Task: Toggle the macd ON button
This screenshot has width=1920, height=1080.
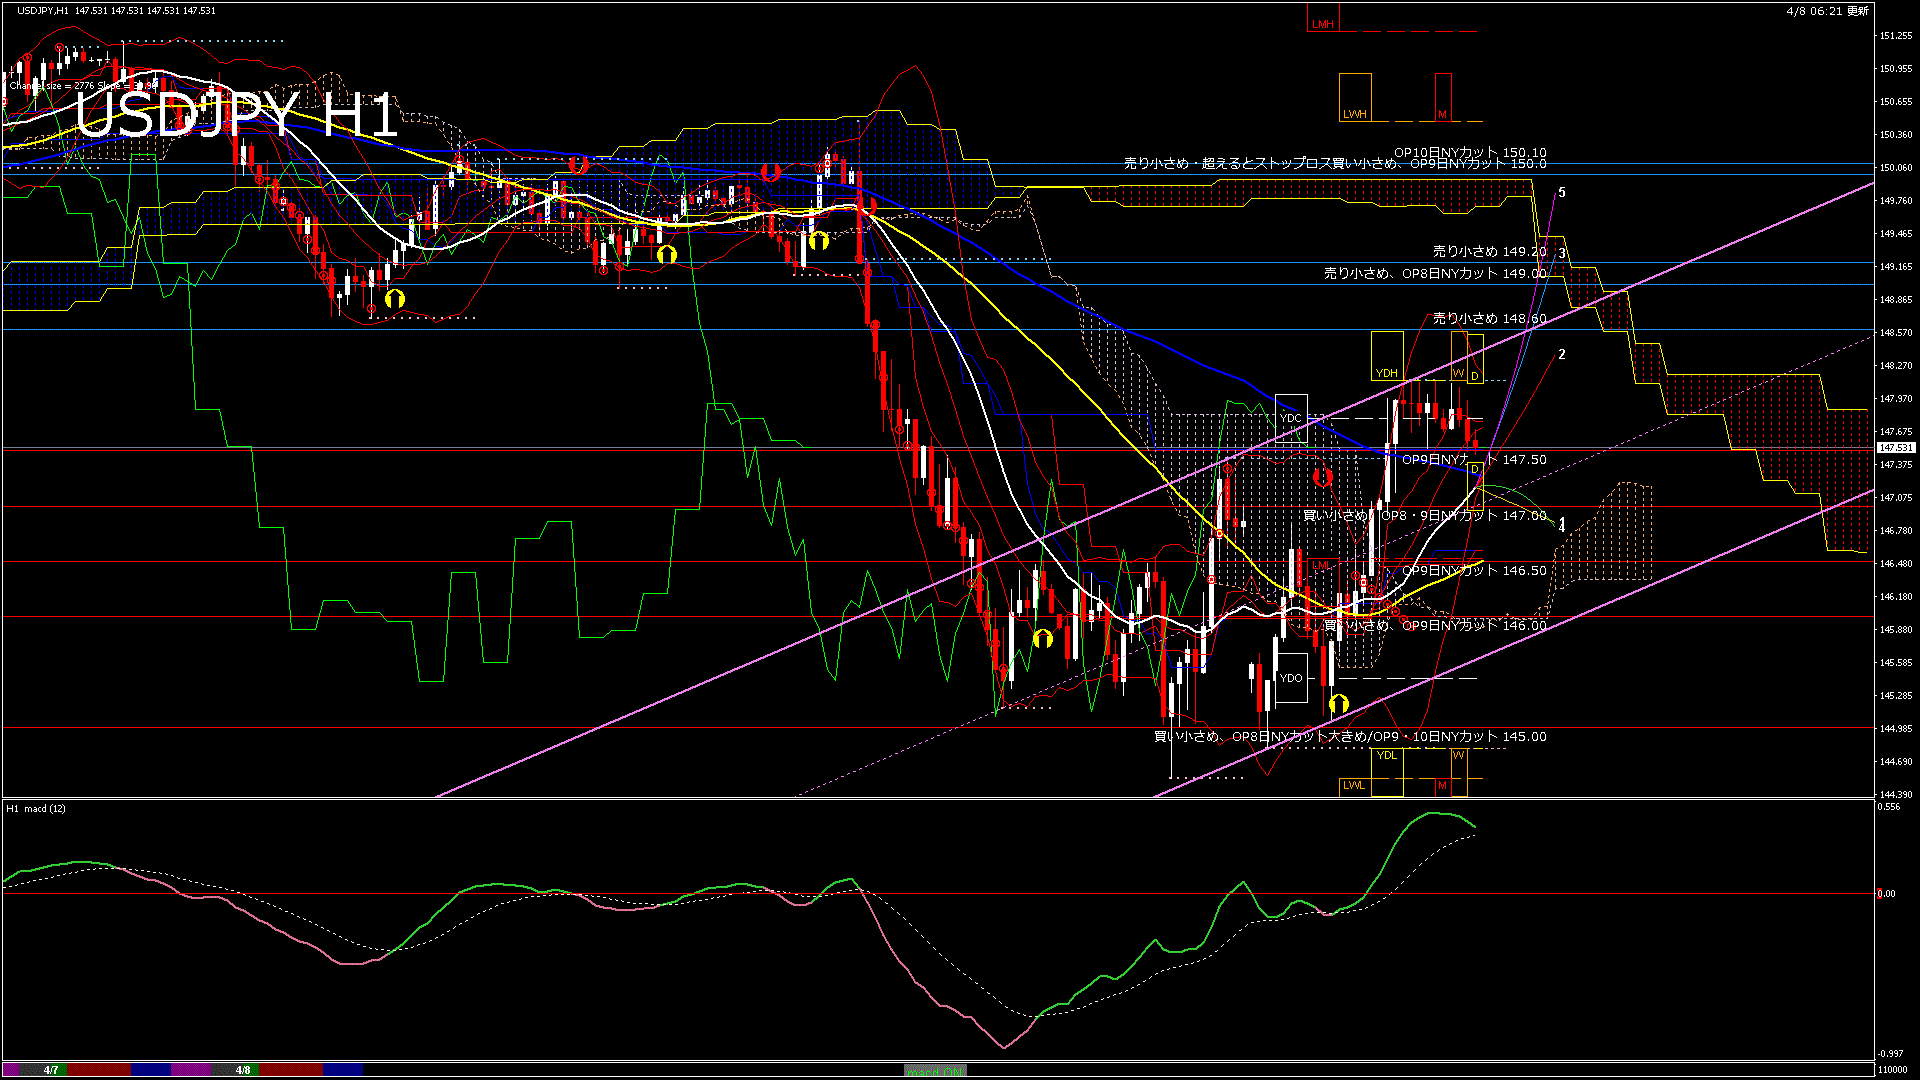Action: click(x=935, y=1071)
